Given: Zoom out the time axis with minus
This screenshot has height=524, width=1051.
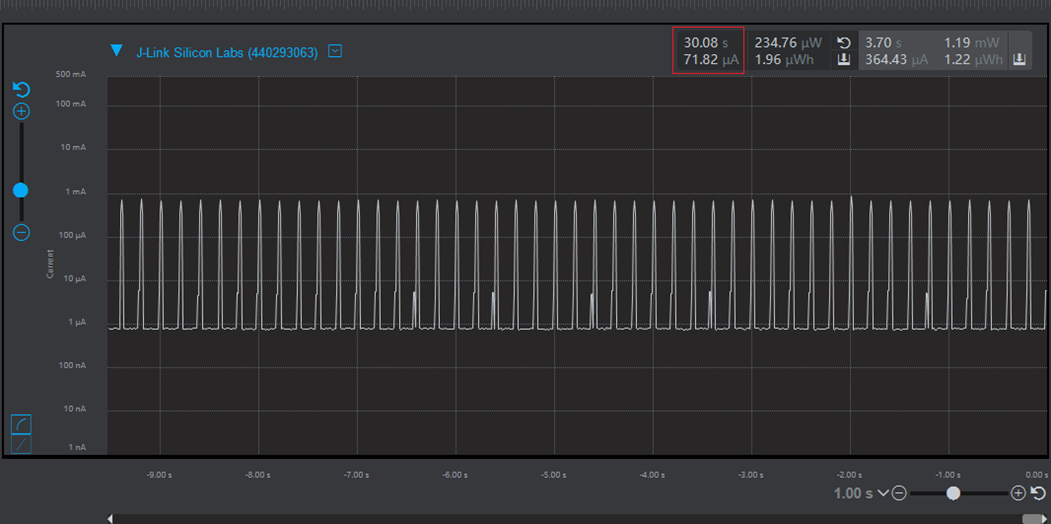Looking at the screenshot, I should point(900,493).
